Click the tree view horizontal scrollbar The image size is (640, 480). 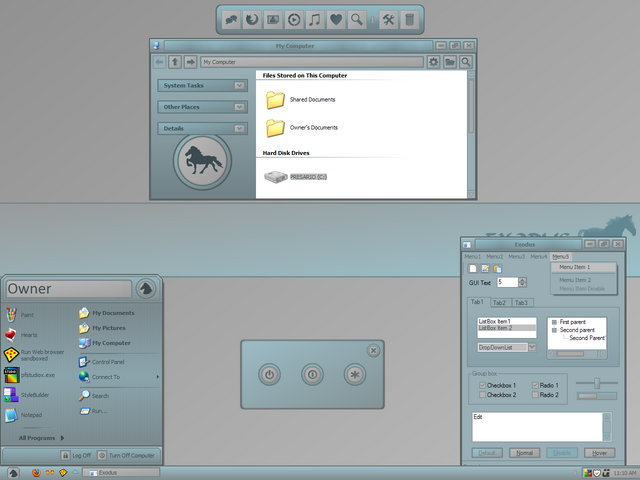(x=576, y=354)
